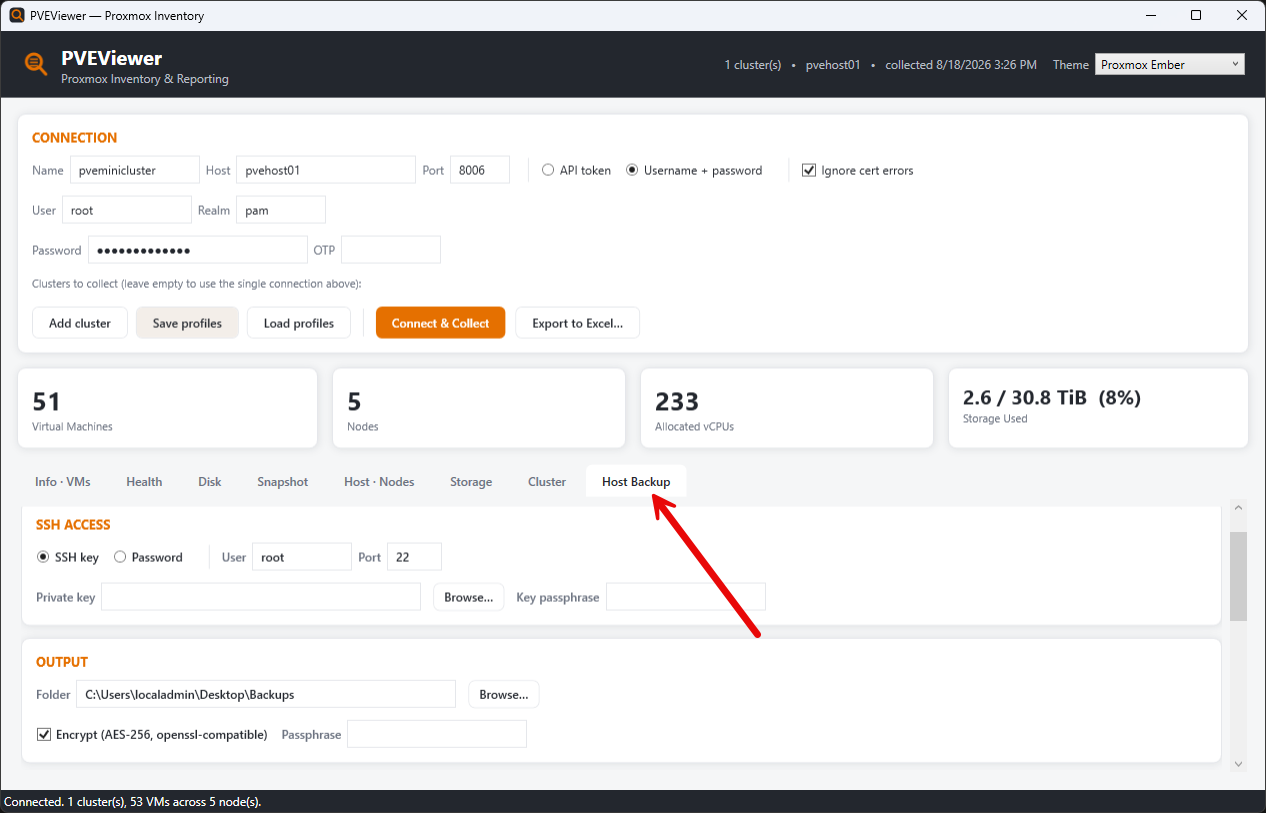Click the 'collected 8/18/2026 3:26 PM' text

961,64
